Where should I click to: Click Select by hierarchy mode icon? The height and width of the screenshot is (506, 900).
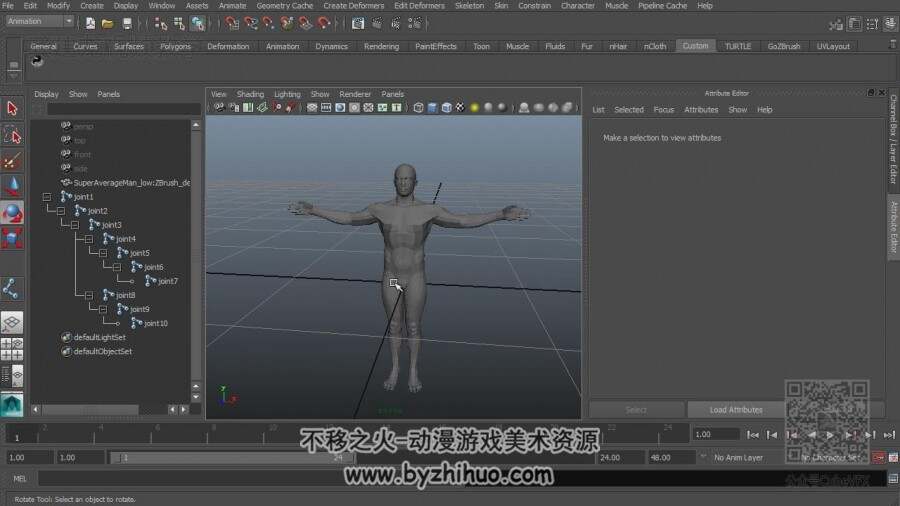pyautogui.click(x=161, y=24)
